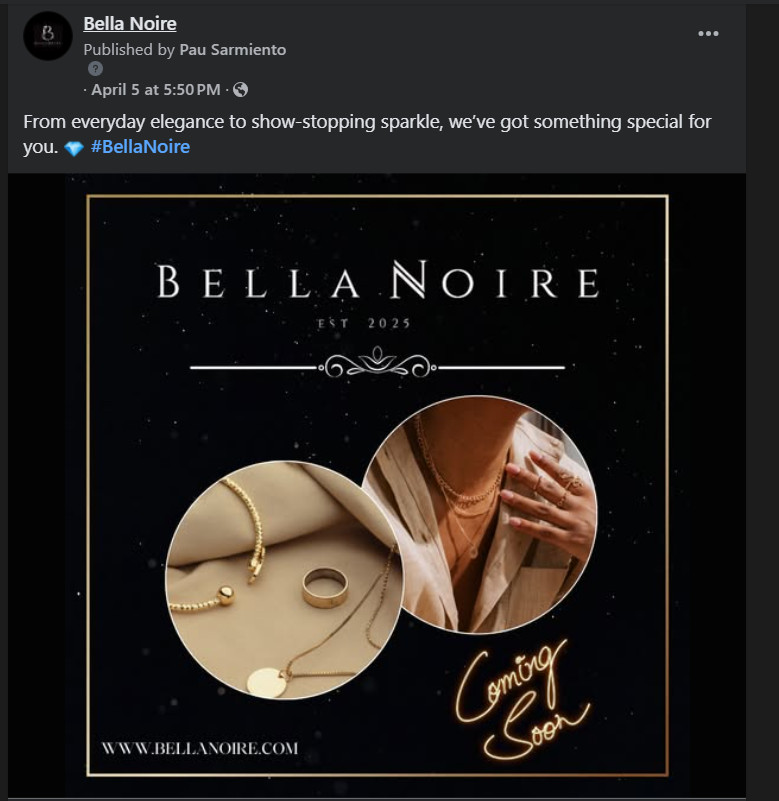
Task: Follow the #BellaNoire hashtag
Action: 140,147
